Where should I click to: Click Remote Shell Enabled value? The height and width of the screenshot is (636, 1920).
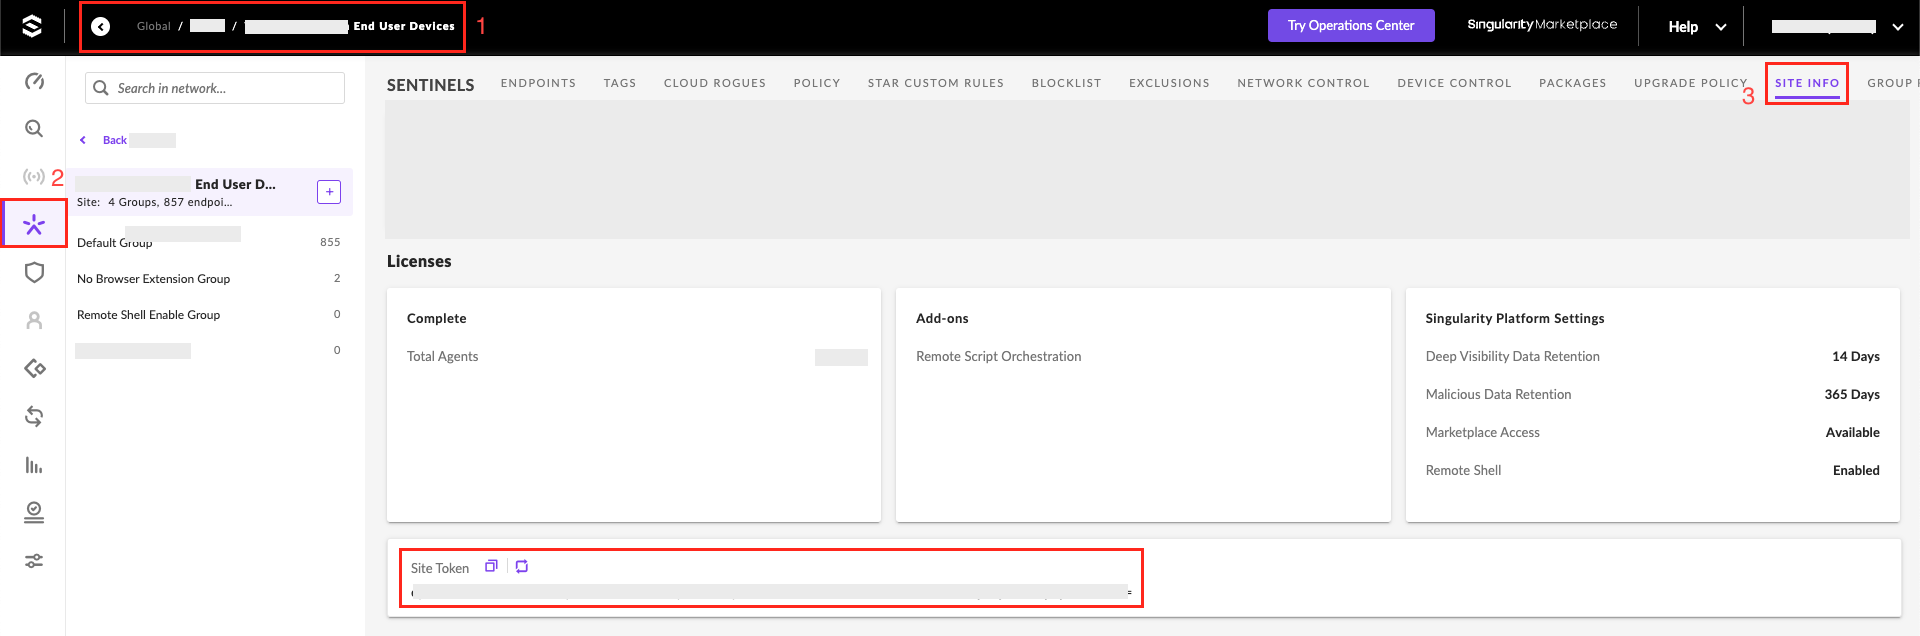pyautogui.click(x=1856, y=470)
